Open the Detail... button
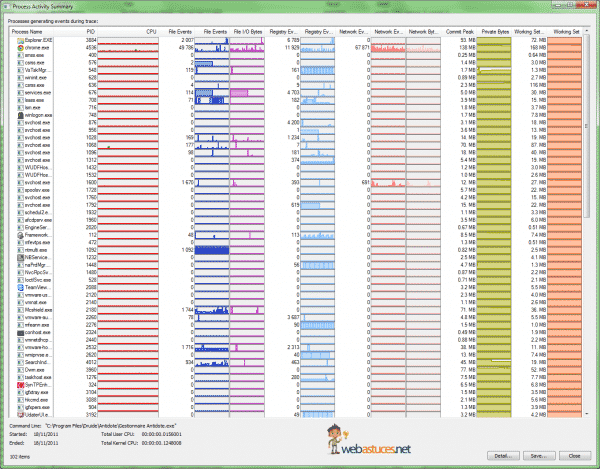Viewport: 600px width, 469px height. click(x=501, y=456)
